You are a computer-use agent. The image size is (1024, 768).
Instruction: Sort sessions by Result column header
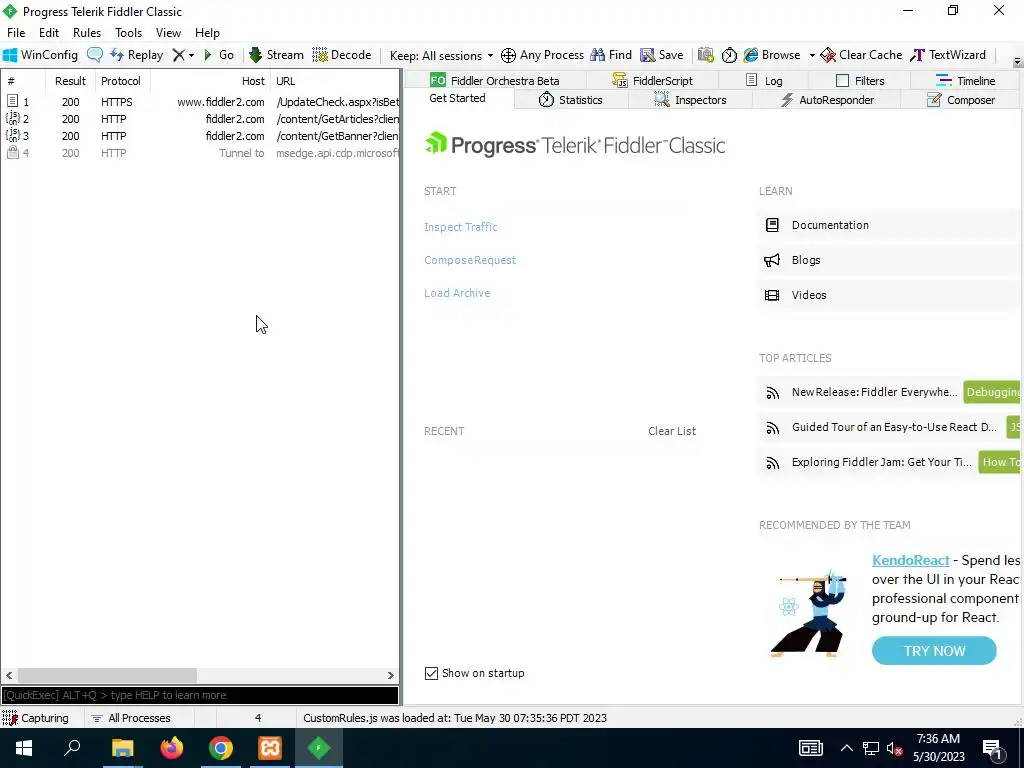[x=71, y=81]
